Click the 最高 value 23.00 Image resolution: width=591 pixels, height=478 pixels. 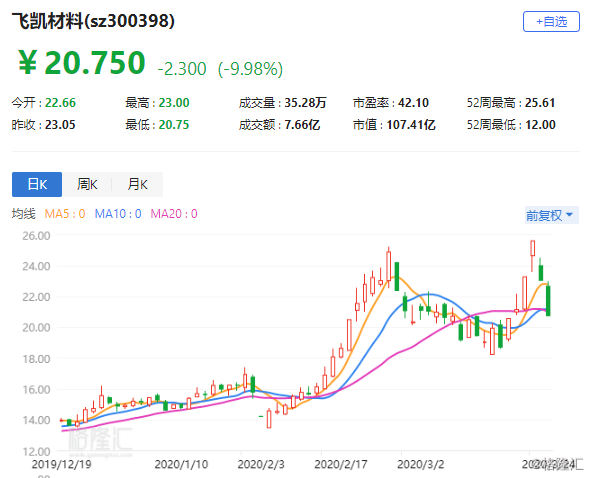pos(174,103)
